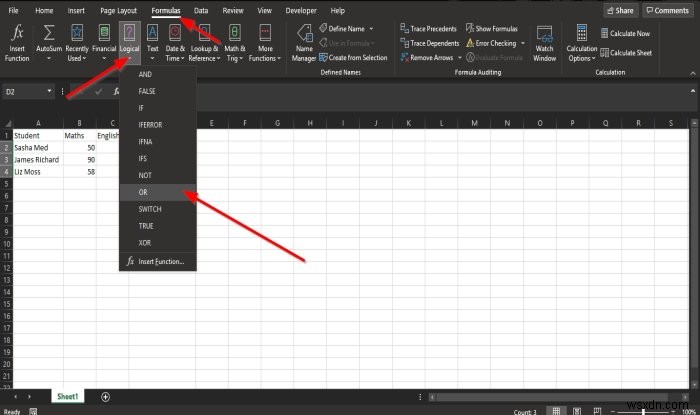Toggle Show Formulas
The height and width of the screenshot is (415, 700).
pos(492,29)
